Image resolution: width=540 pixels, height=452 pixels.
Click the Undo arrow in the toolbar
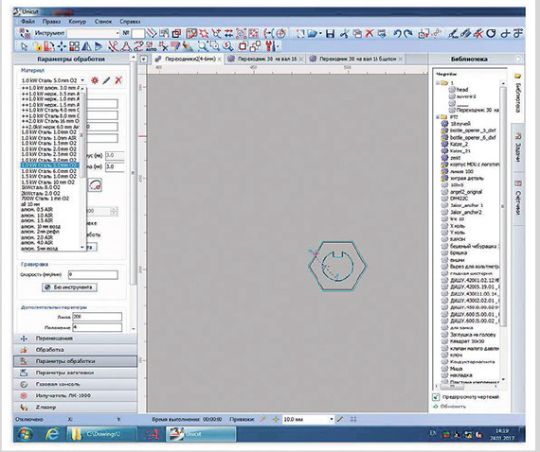pos(397,33)
